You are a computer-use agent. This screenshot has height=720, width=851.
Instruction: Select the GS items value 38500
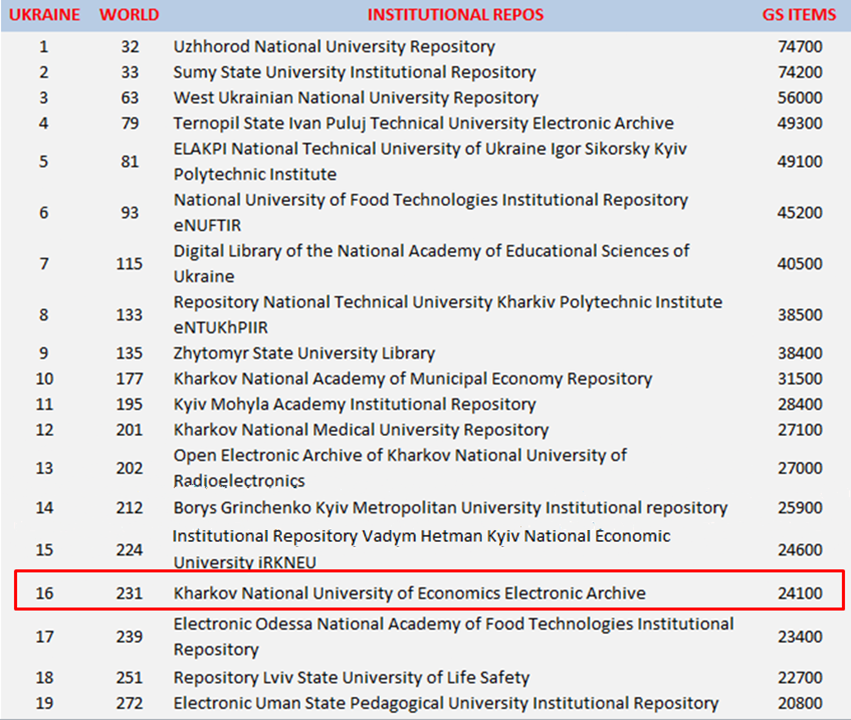pos(800,315)
